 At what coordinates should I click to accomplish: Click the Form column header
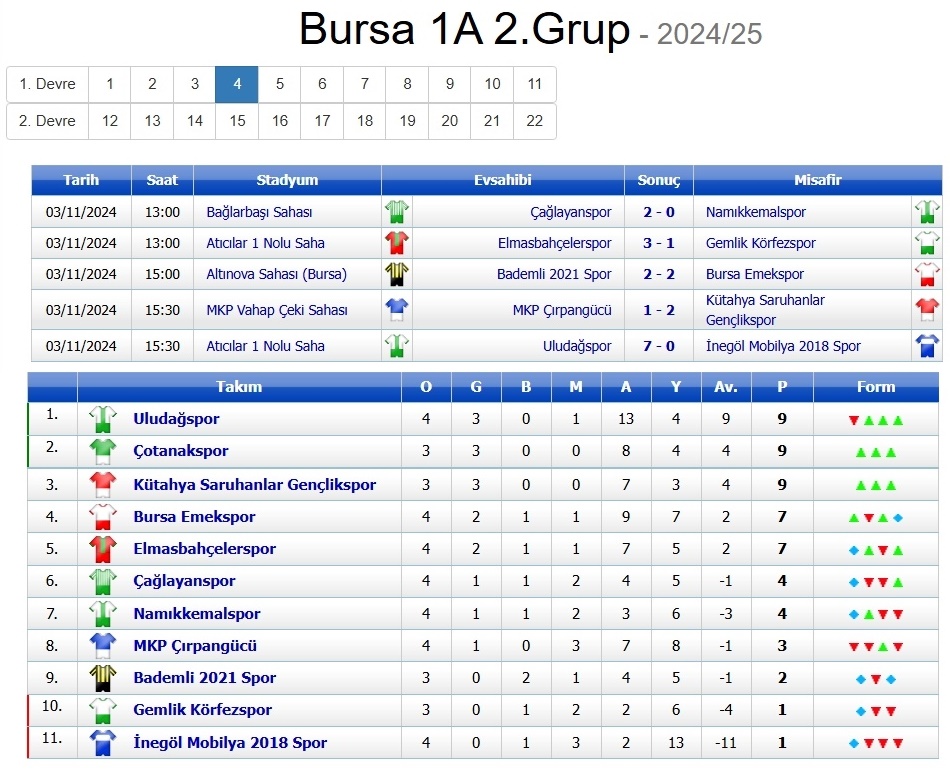876,387
